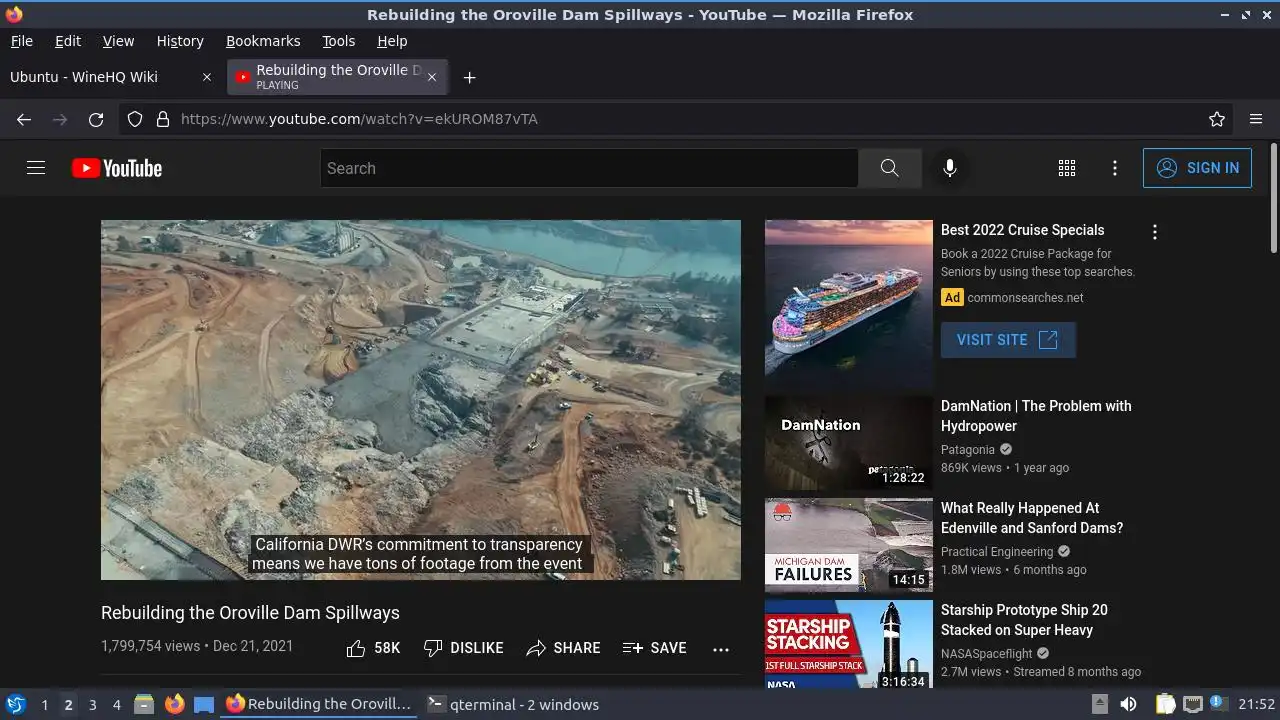Viewport: 1280px width, 720px height.
Task: Open the Starship Stacking thumbnail
Action: tap(849, 644)
